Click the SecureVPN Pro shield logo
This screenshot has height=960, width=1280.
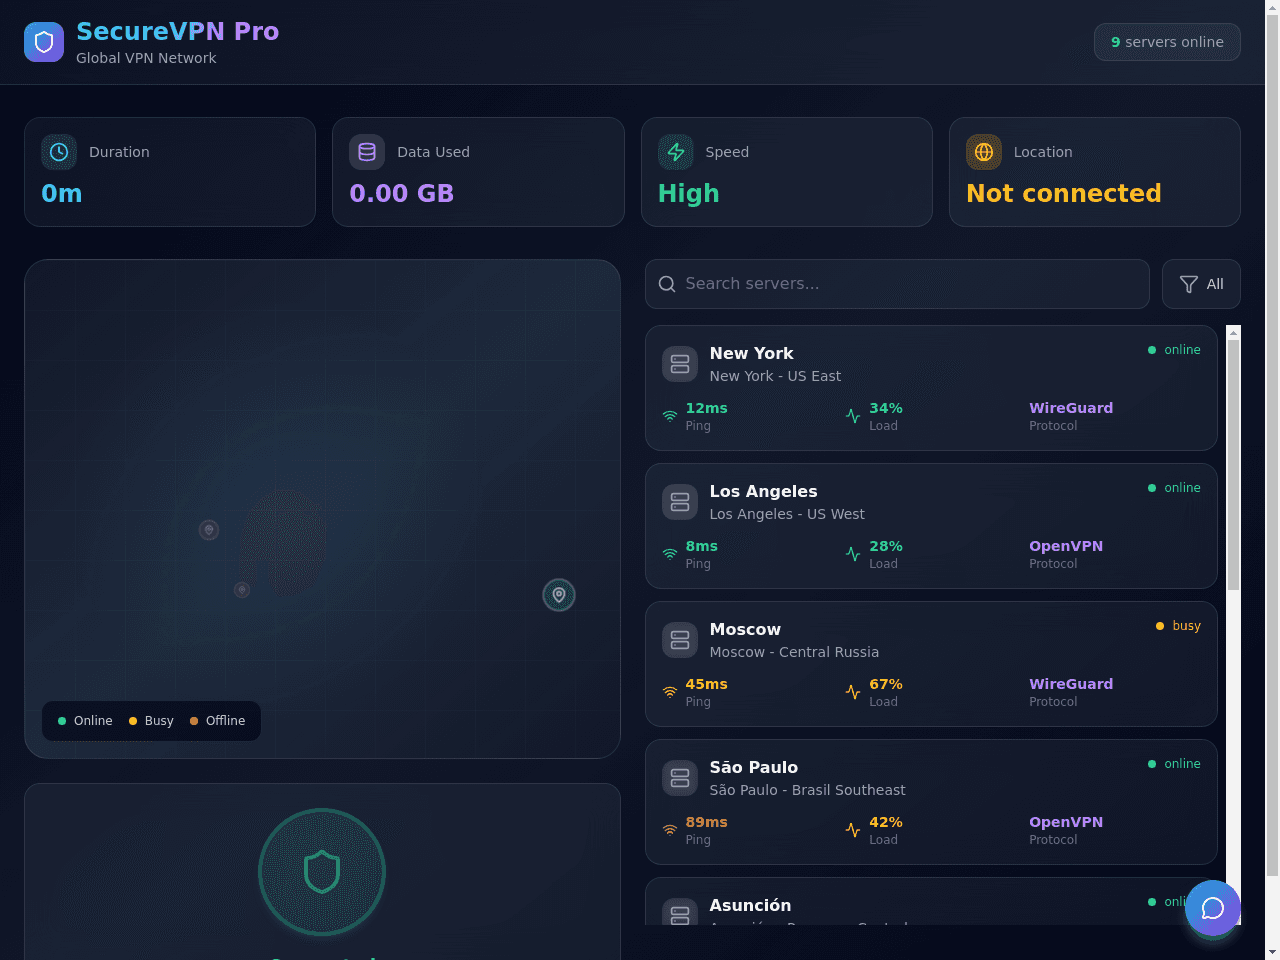[44, 42]
